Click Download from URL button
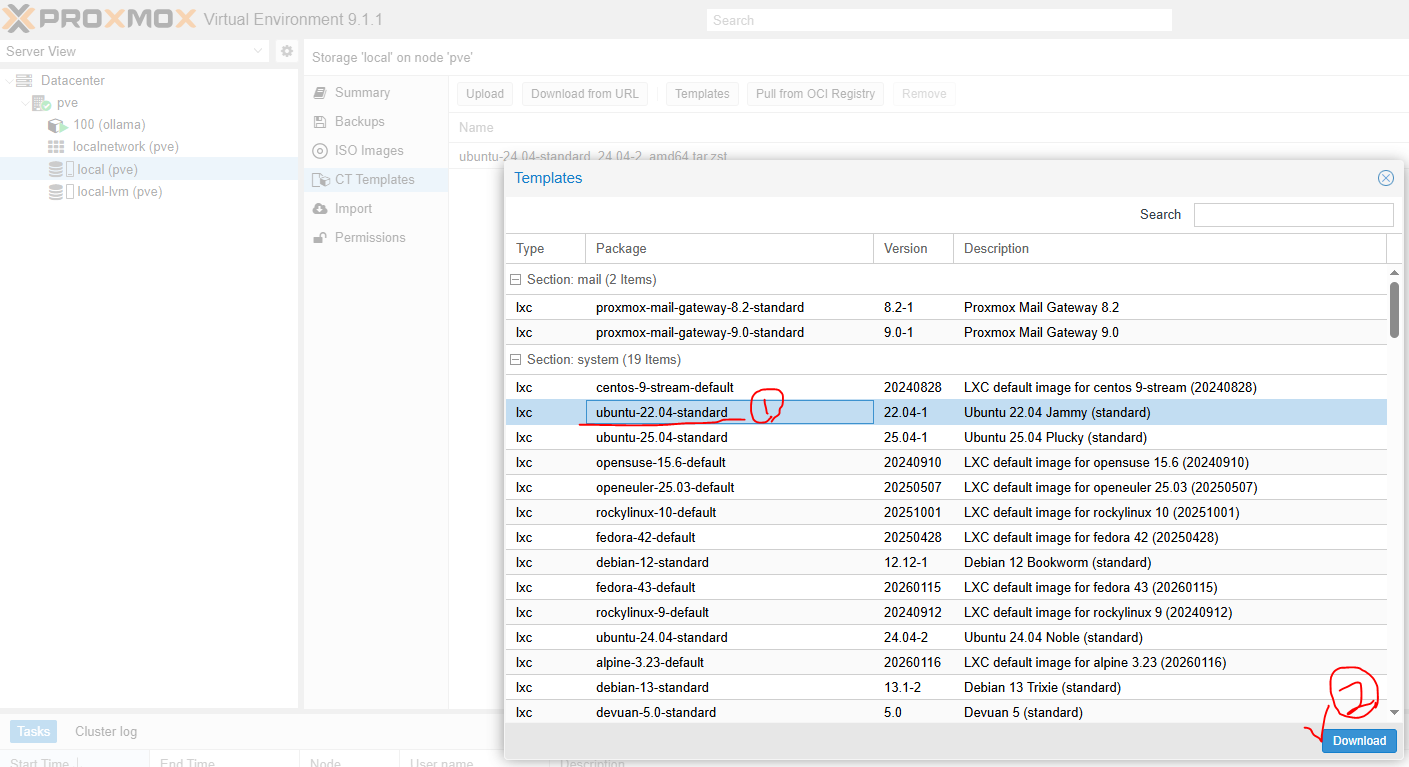The height and width of the screenshot is (767, 1409). tap(585, 94)
